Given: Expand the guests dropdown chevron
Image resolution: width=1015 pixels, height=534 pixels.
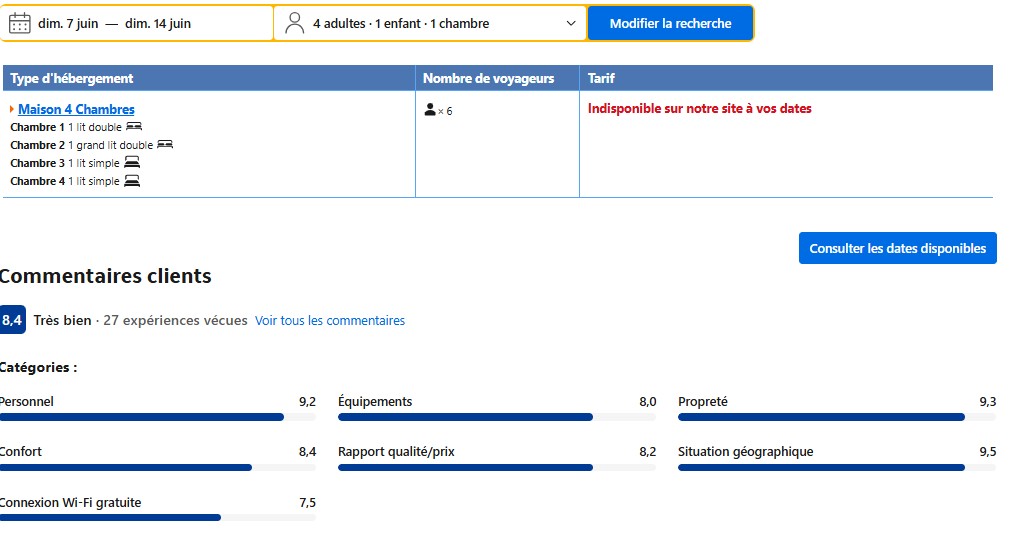Looking at the screenshot, I should click(571, 23).
